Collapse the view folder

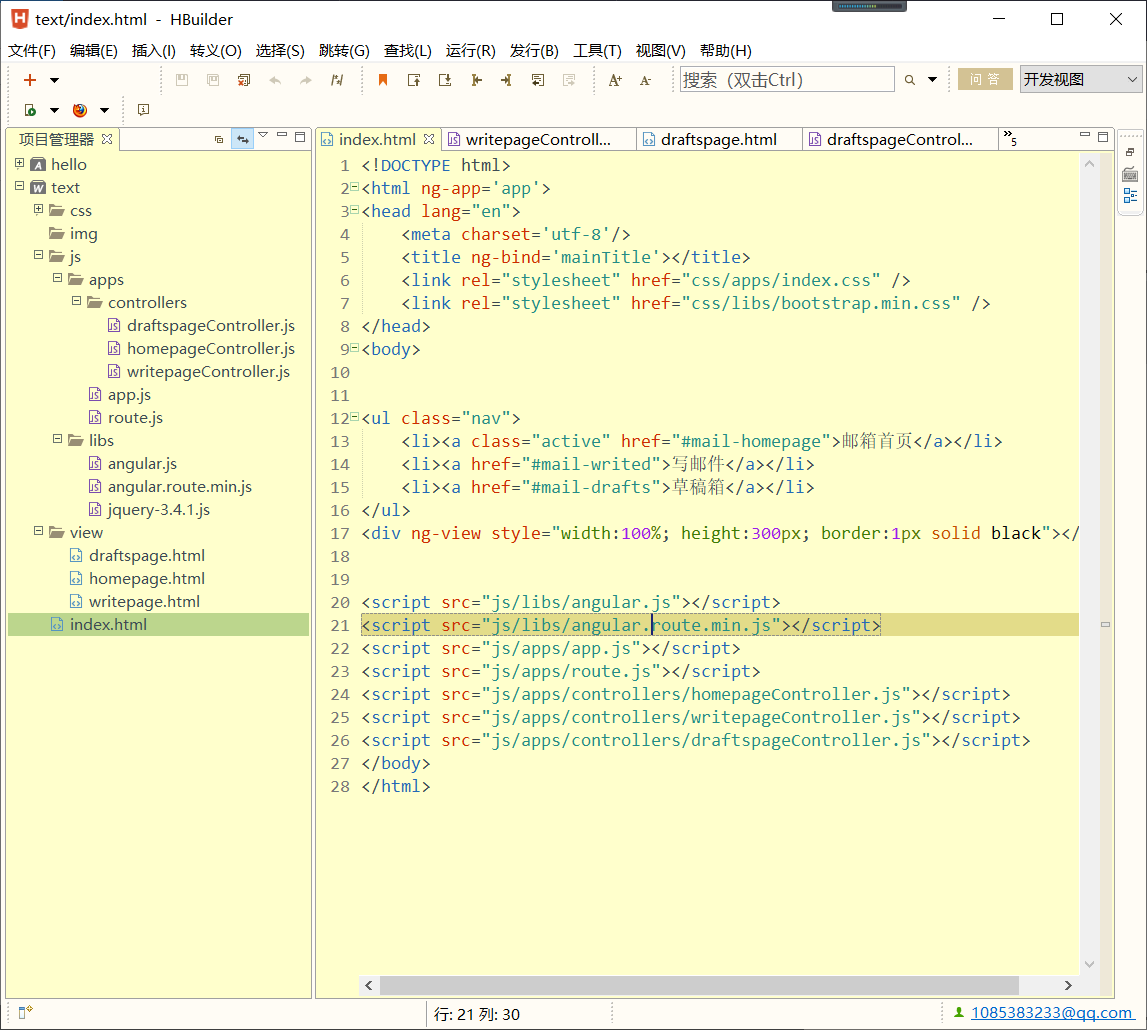point(39,531)
